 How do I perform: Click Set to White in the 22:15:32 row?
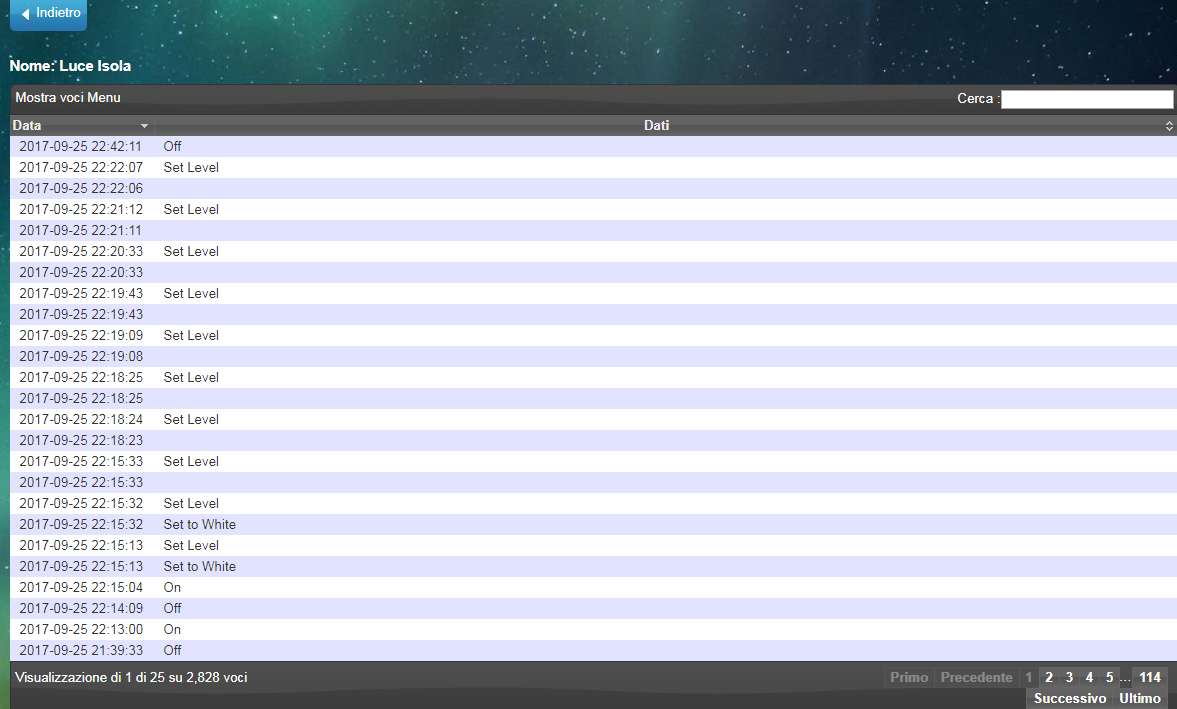(x=200, y=524)
